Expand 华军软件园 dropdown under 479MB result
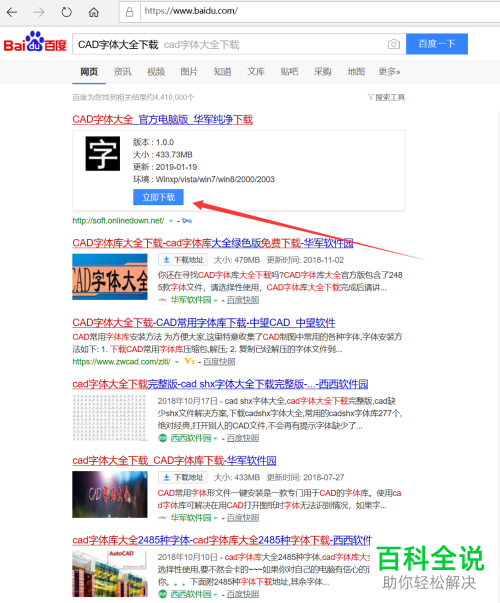Viewport: 500px width, 603px height. [215, 300]
